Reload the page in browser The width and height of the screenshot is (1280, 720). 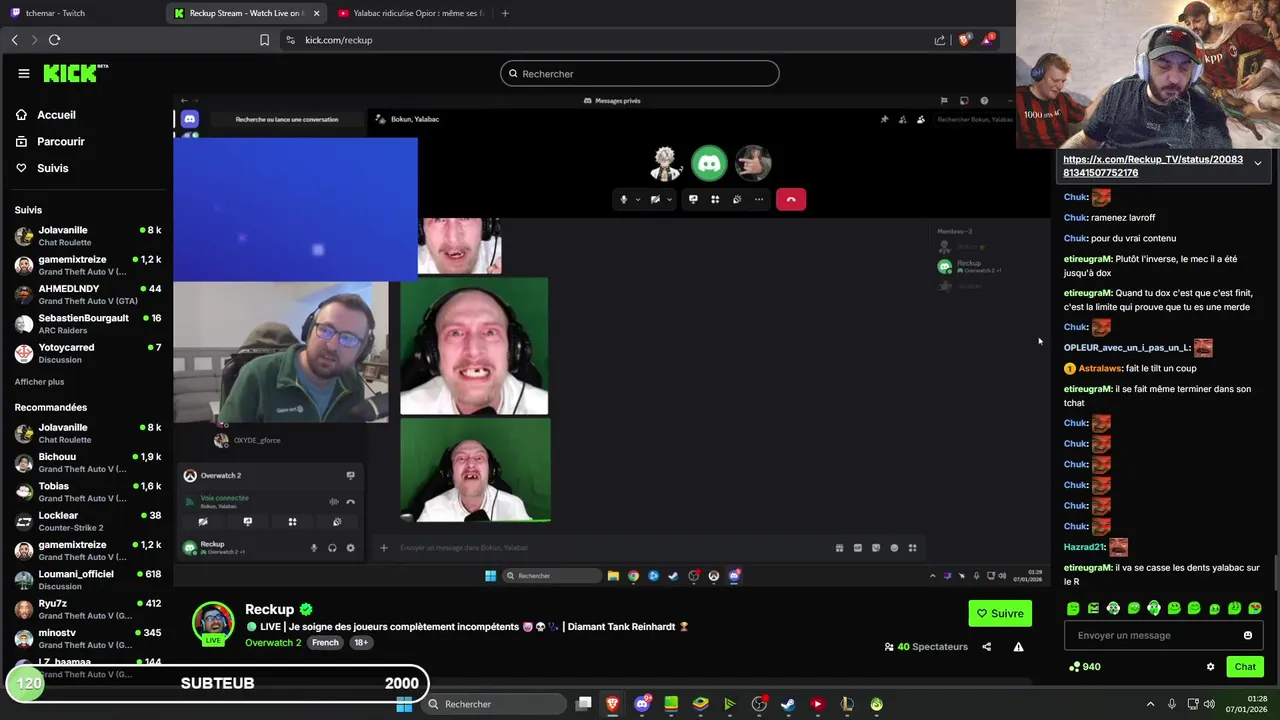[x=54, y=40]
